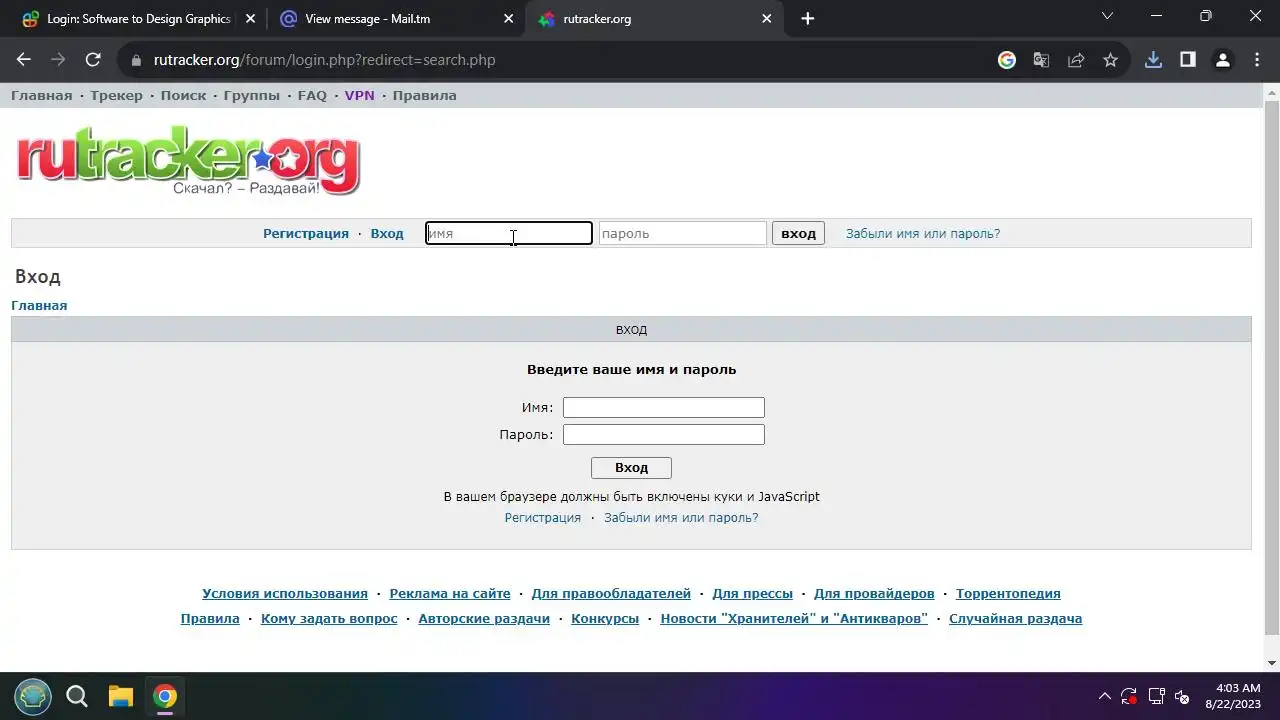Viewport: 1280px width, 720px height.
Task: Open Для прессы footer link
Action: tap(752, 594)
